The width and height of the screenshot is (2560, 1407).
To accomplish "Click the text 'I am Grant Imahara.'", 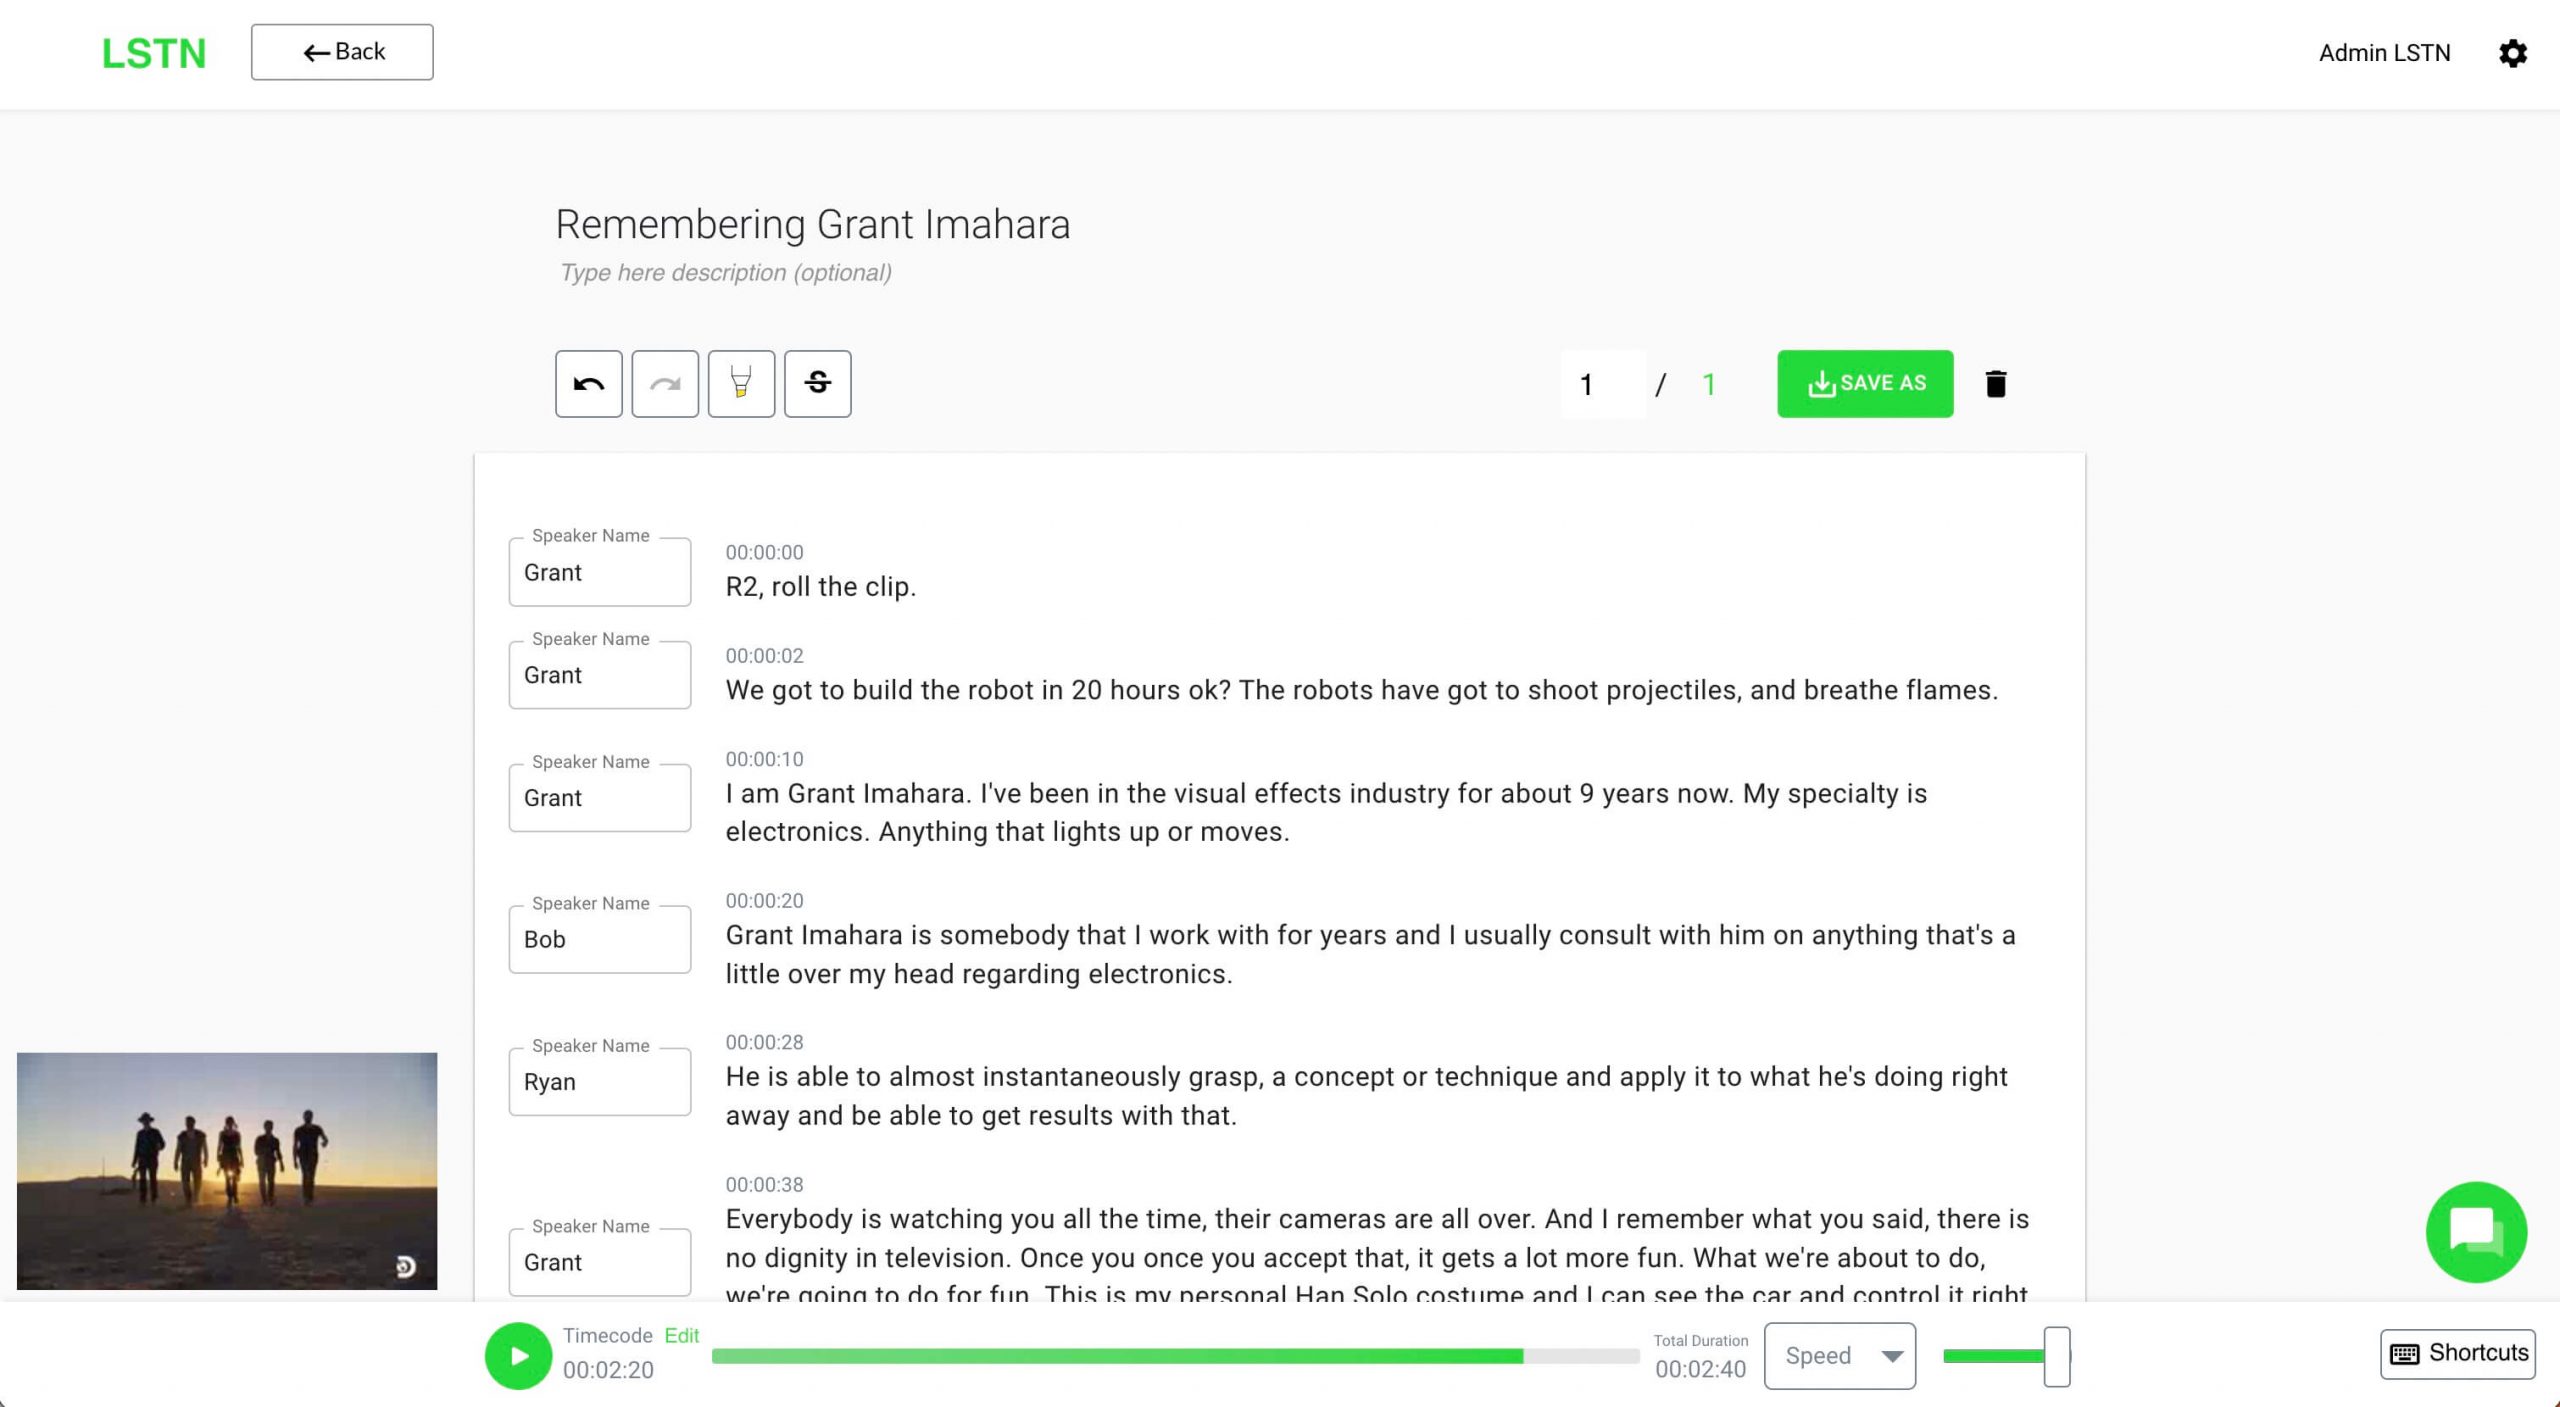I will 848,794.
